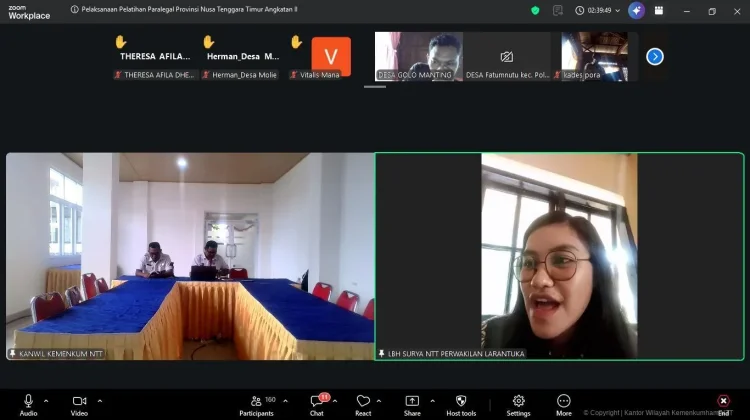Viewport: 750px width, 420px height.
Task: Toggle the Audio microphone mute
Action: click(28, 401)
